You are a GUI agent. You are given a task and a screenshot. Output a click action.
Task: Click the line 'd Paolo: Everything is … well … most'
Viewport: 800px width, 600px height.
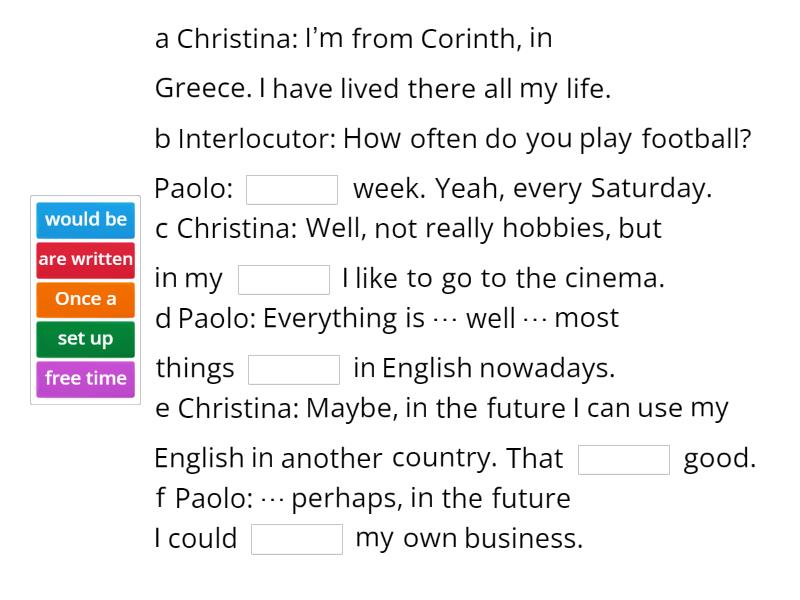[x=387, y=319]
